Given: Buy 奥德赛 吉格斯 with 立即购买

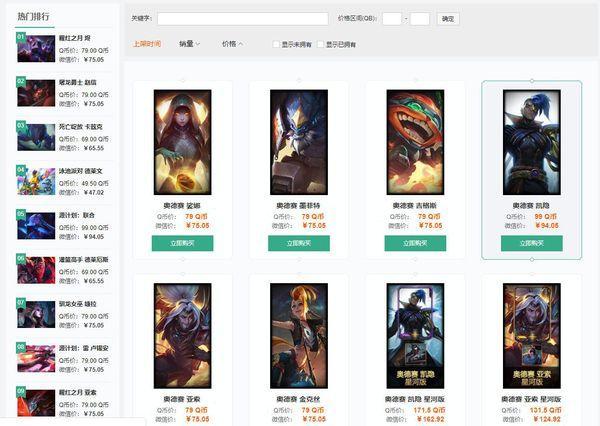Looking at the screenshot, I should [x=415, y=243].
